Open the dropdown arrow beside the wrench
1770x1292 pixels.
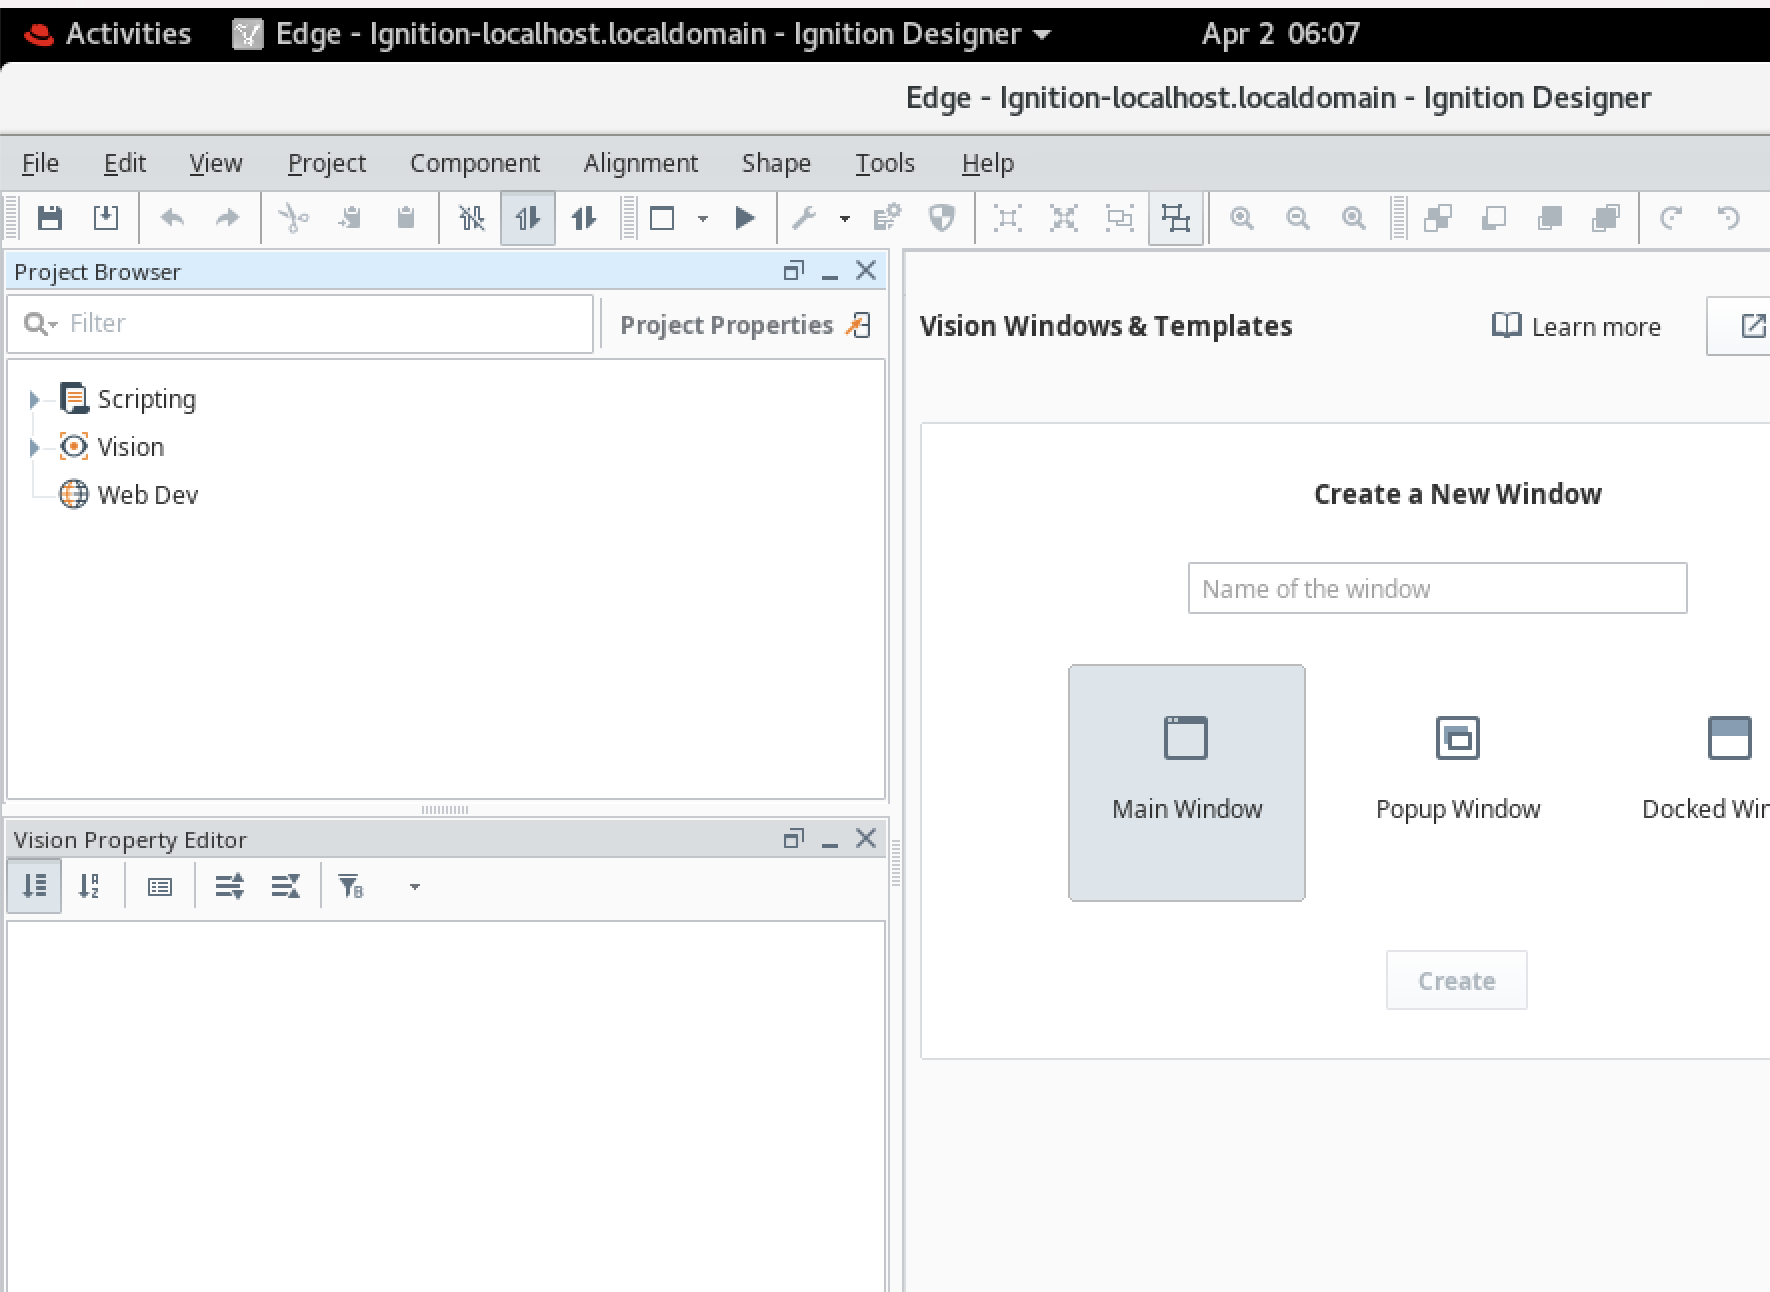click(845, 219)
